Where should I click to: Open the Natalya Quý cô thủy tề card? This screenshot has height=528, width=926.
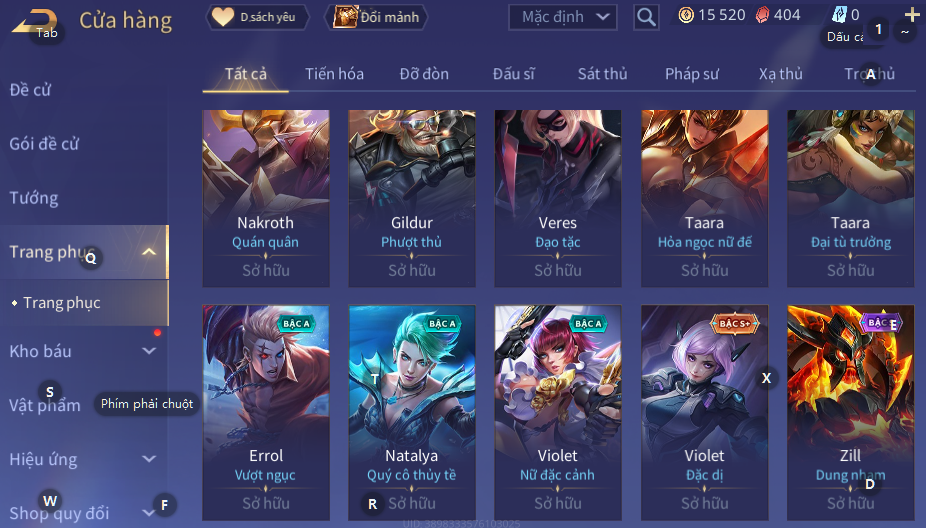pyautogui.click(x=412, y=413)
